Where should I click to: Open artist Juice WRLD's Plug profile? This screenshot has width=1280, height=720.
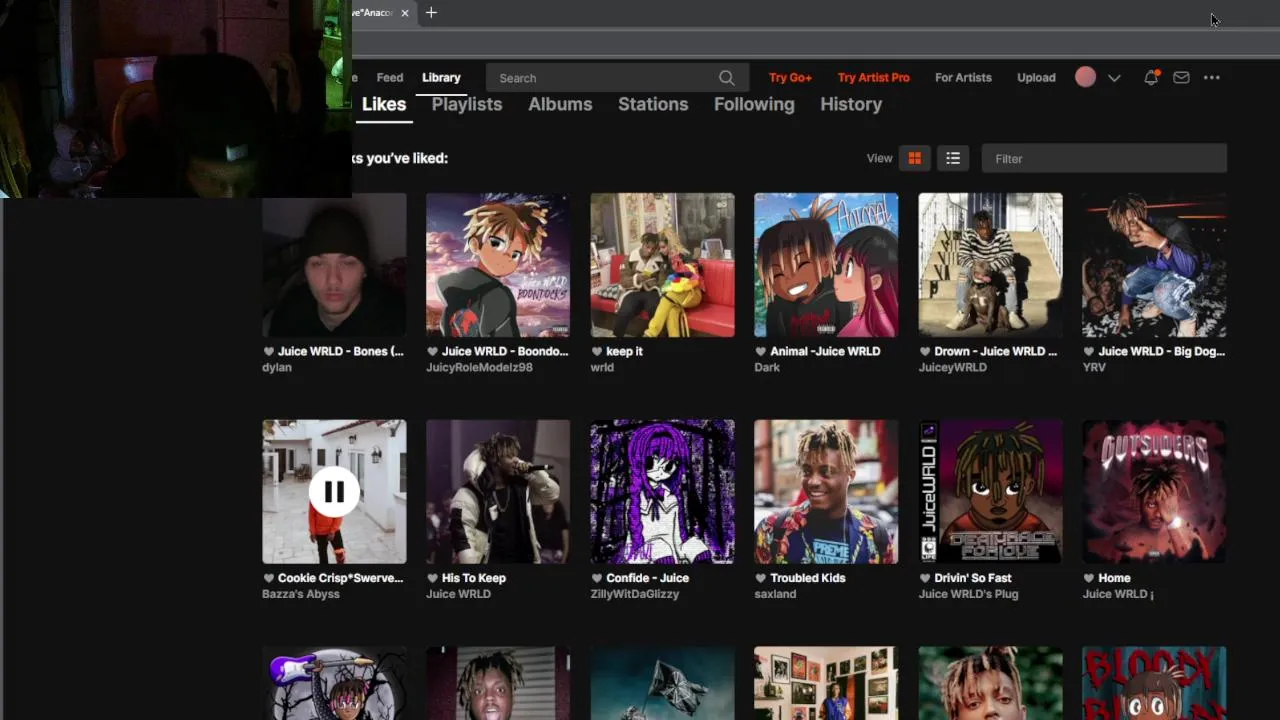[x=968, y=594]
